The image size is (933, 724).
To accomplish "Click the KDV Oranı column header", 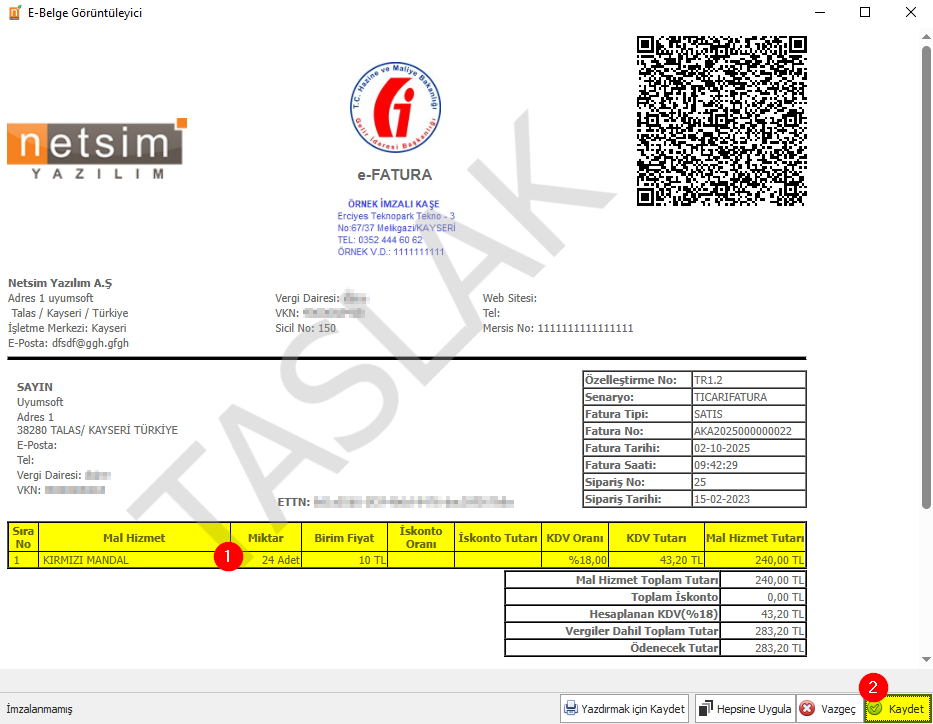I will click(x=575, y=538).
